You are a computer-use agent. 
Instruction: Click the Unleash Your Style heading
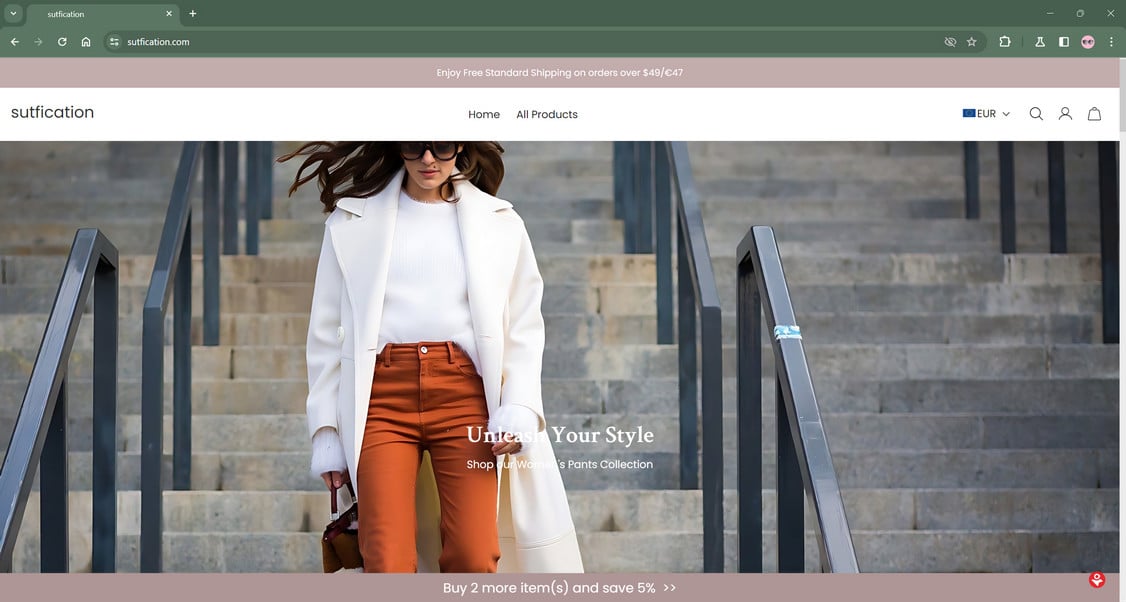(559, 435)
